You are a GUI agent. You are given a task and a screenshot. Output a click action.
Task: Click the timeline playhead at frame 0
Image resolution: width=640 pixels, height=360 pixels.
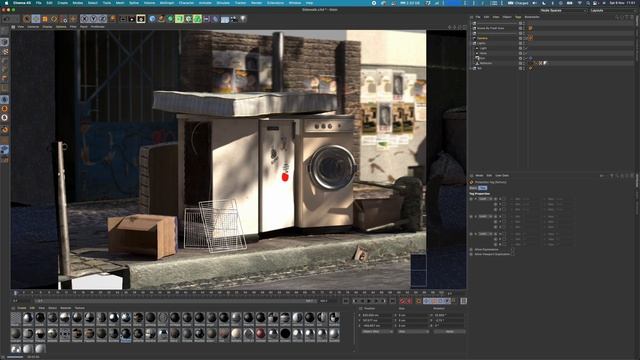tap(16, 293)
